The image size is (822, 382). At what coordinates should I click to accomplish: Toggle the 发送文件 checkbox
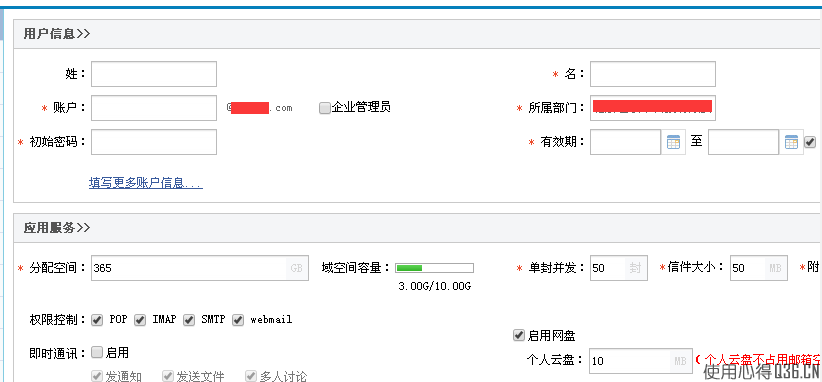[x=168, y=376]
